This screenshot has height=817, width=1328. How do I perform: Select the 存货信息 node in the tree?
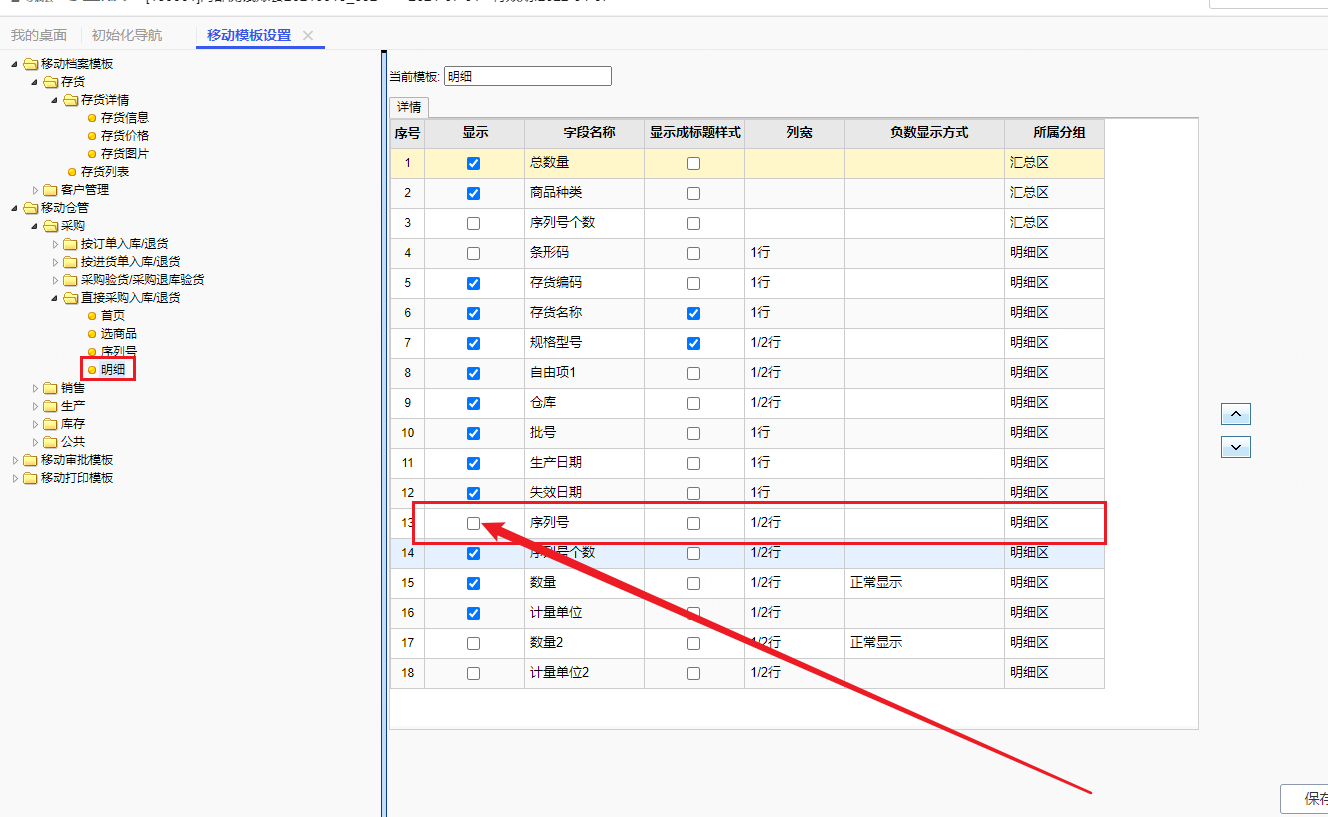pos(124,118)
